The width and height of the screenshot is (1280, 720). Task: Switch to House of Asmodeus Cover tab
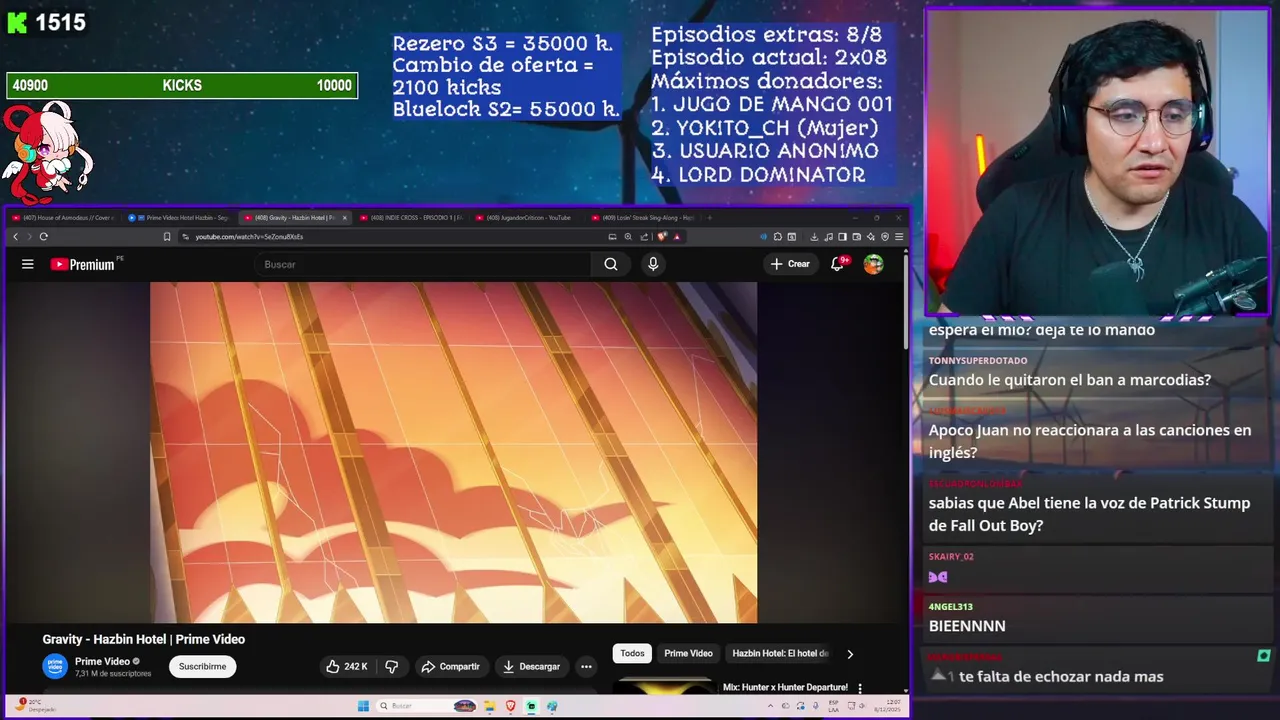coord(65,218)
